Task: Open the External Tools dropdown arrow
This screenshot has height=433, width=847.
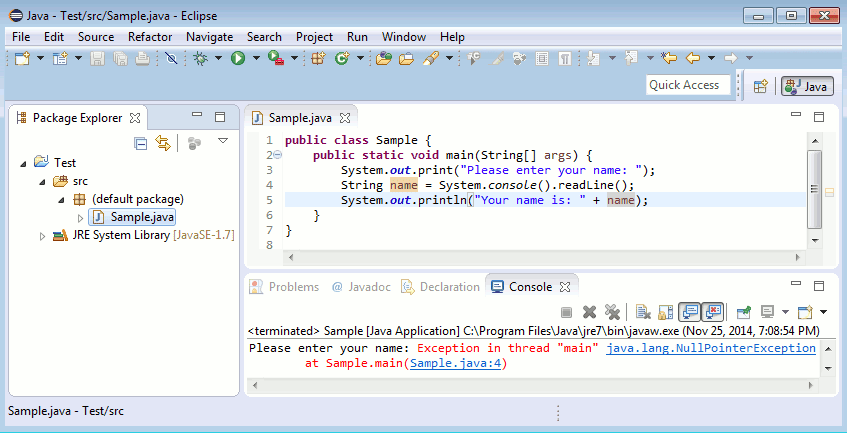Action: tap(294, 58)
